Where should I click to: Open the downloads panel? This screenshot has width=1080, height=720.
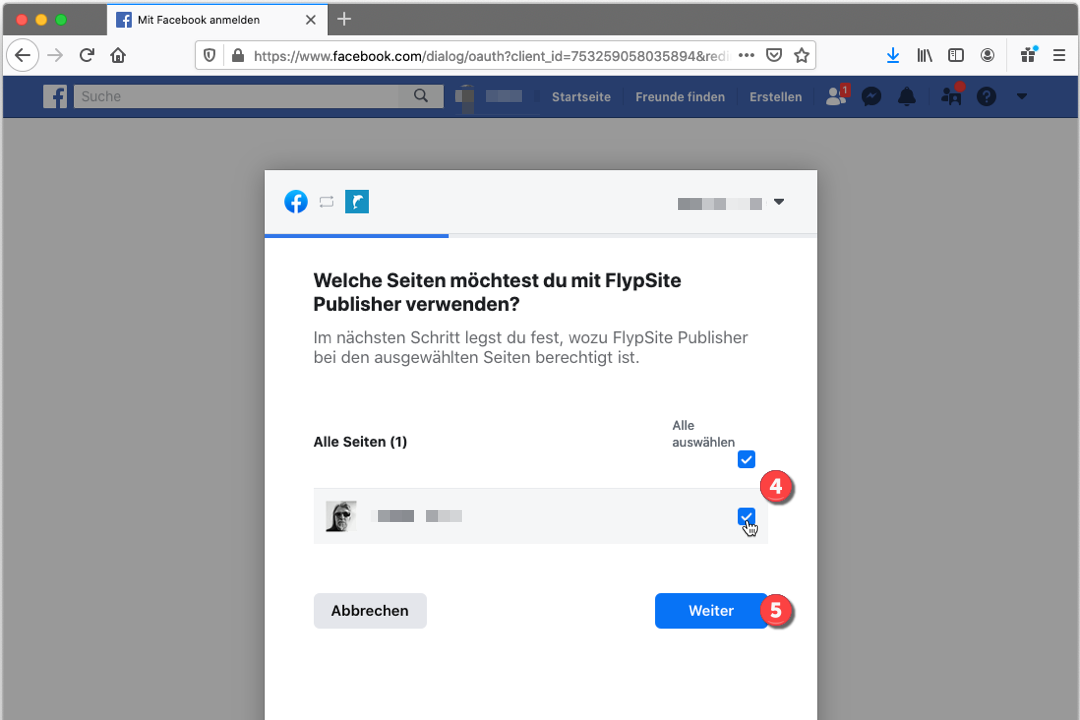(893, 55)
